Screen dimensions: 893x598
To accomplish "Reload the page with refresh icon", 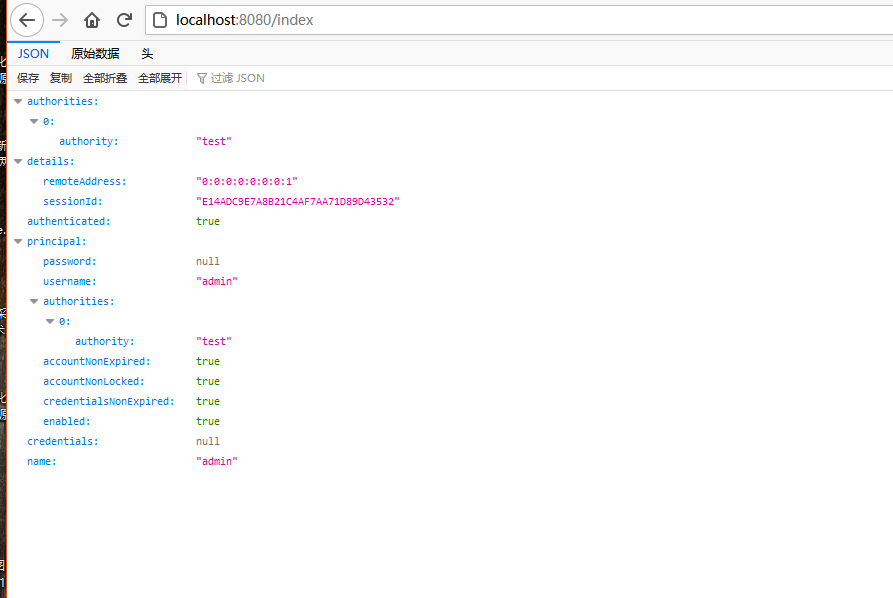I will pos(124,20).
